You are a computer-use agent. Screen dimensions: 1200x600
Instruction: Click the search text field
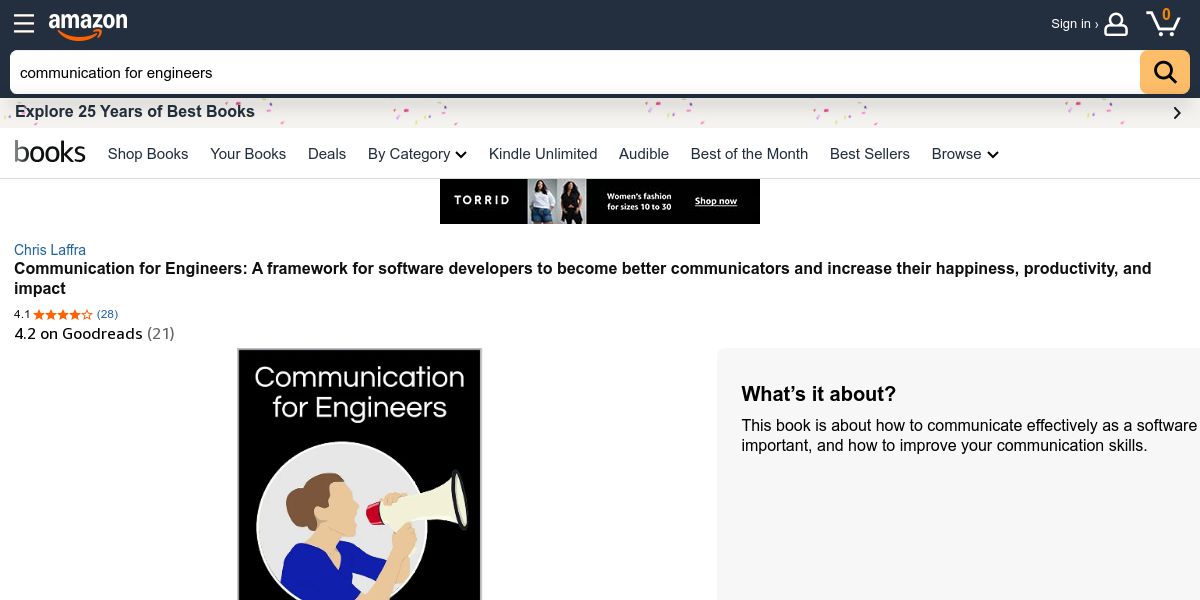pyautogui.click(x=575, y=72)
